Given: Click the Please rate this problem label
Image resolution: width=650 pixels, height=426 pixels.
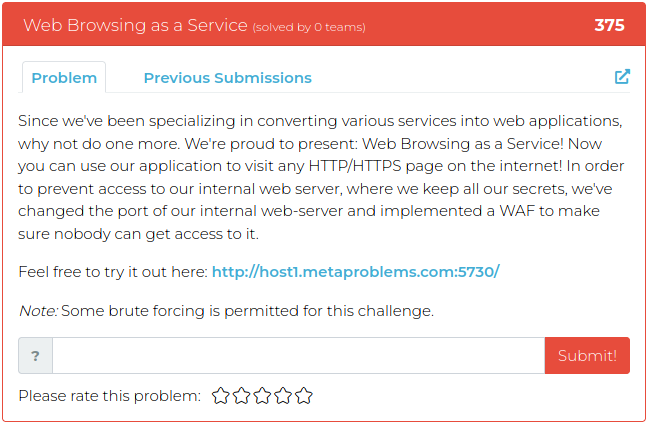Looking at the screenshot, I should click(109, 396).
